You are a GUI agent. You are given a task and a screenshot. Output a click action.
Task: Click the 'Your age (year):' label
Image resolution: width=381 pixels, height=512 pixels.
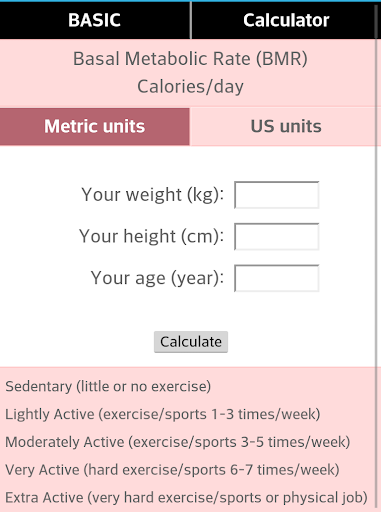click(157, 278)
